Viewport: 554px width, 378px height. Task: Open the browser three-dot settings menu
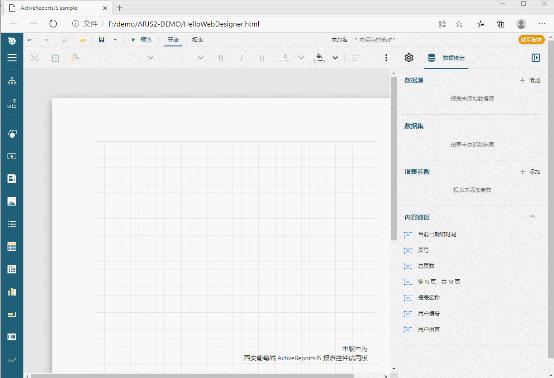tap(542, 24)
